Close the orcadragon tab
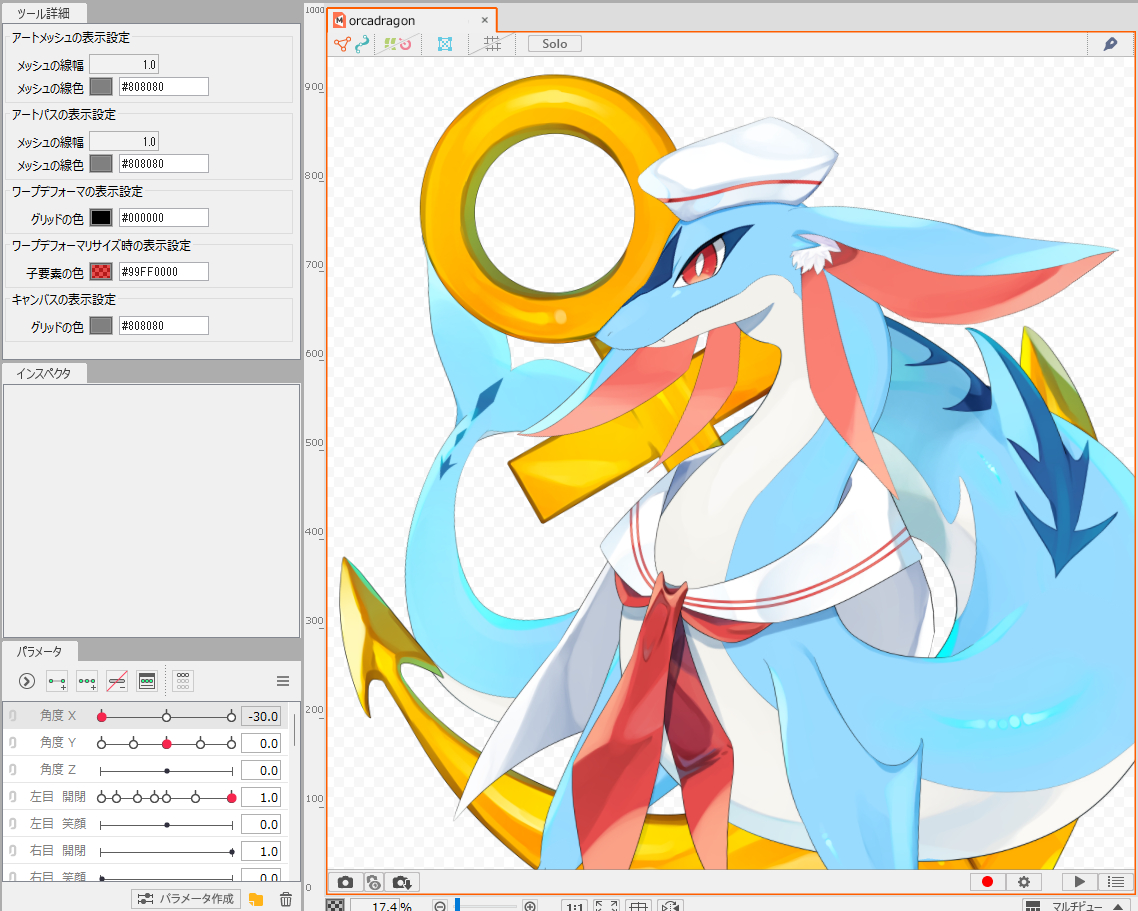 pos(485,20)
